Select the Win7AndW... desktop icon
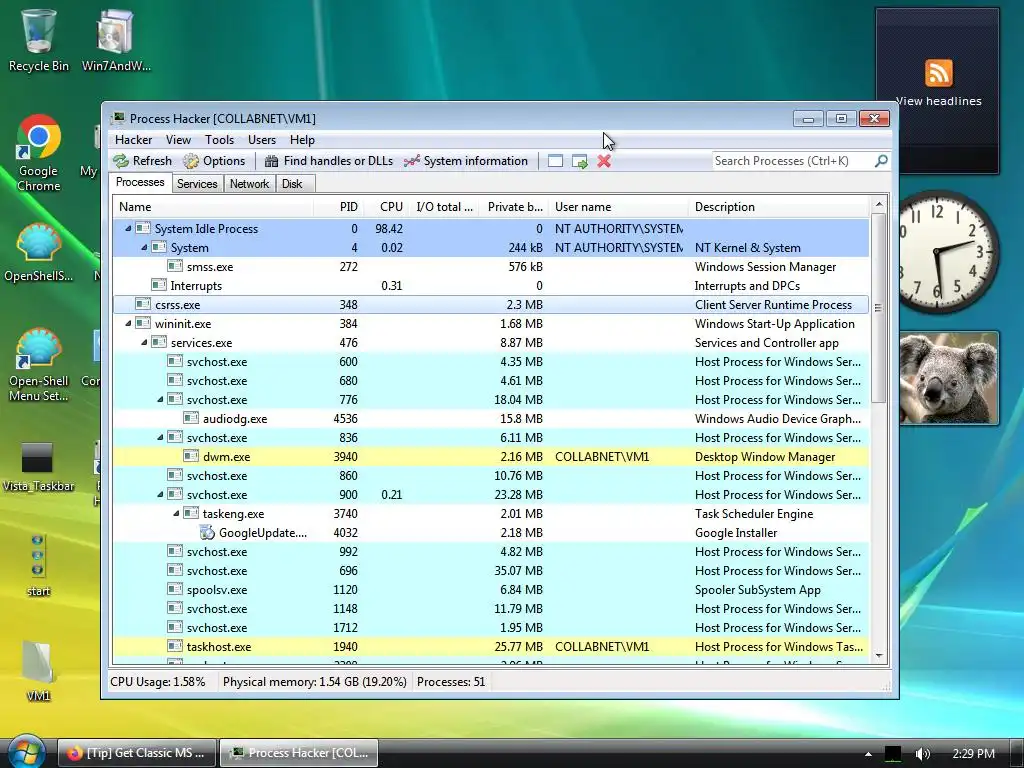 pyautogui.click(x=116, y=40)
